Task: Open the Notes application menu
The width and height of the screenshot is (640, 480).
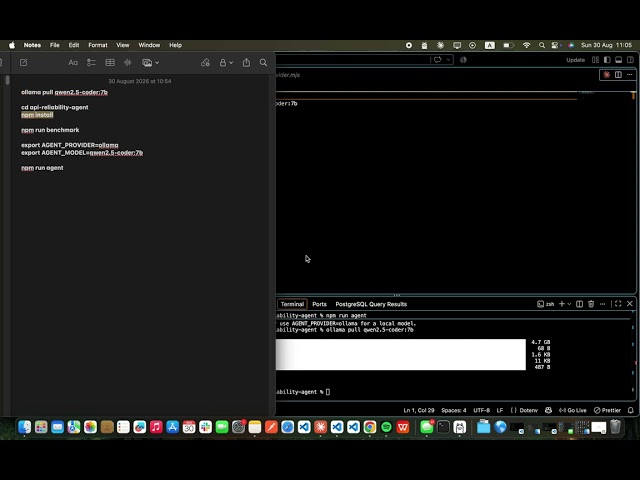Action: tap(32, 45)
